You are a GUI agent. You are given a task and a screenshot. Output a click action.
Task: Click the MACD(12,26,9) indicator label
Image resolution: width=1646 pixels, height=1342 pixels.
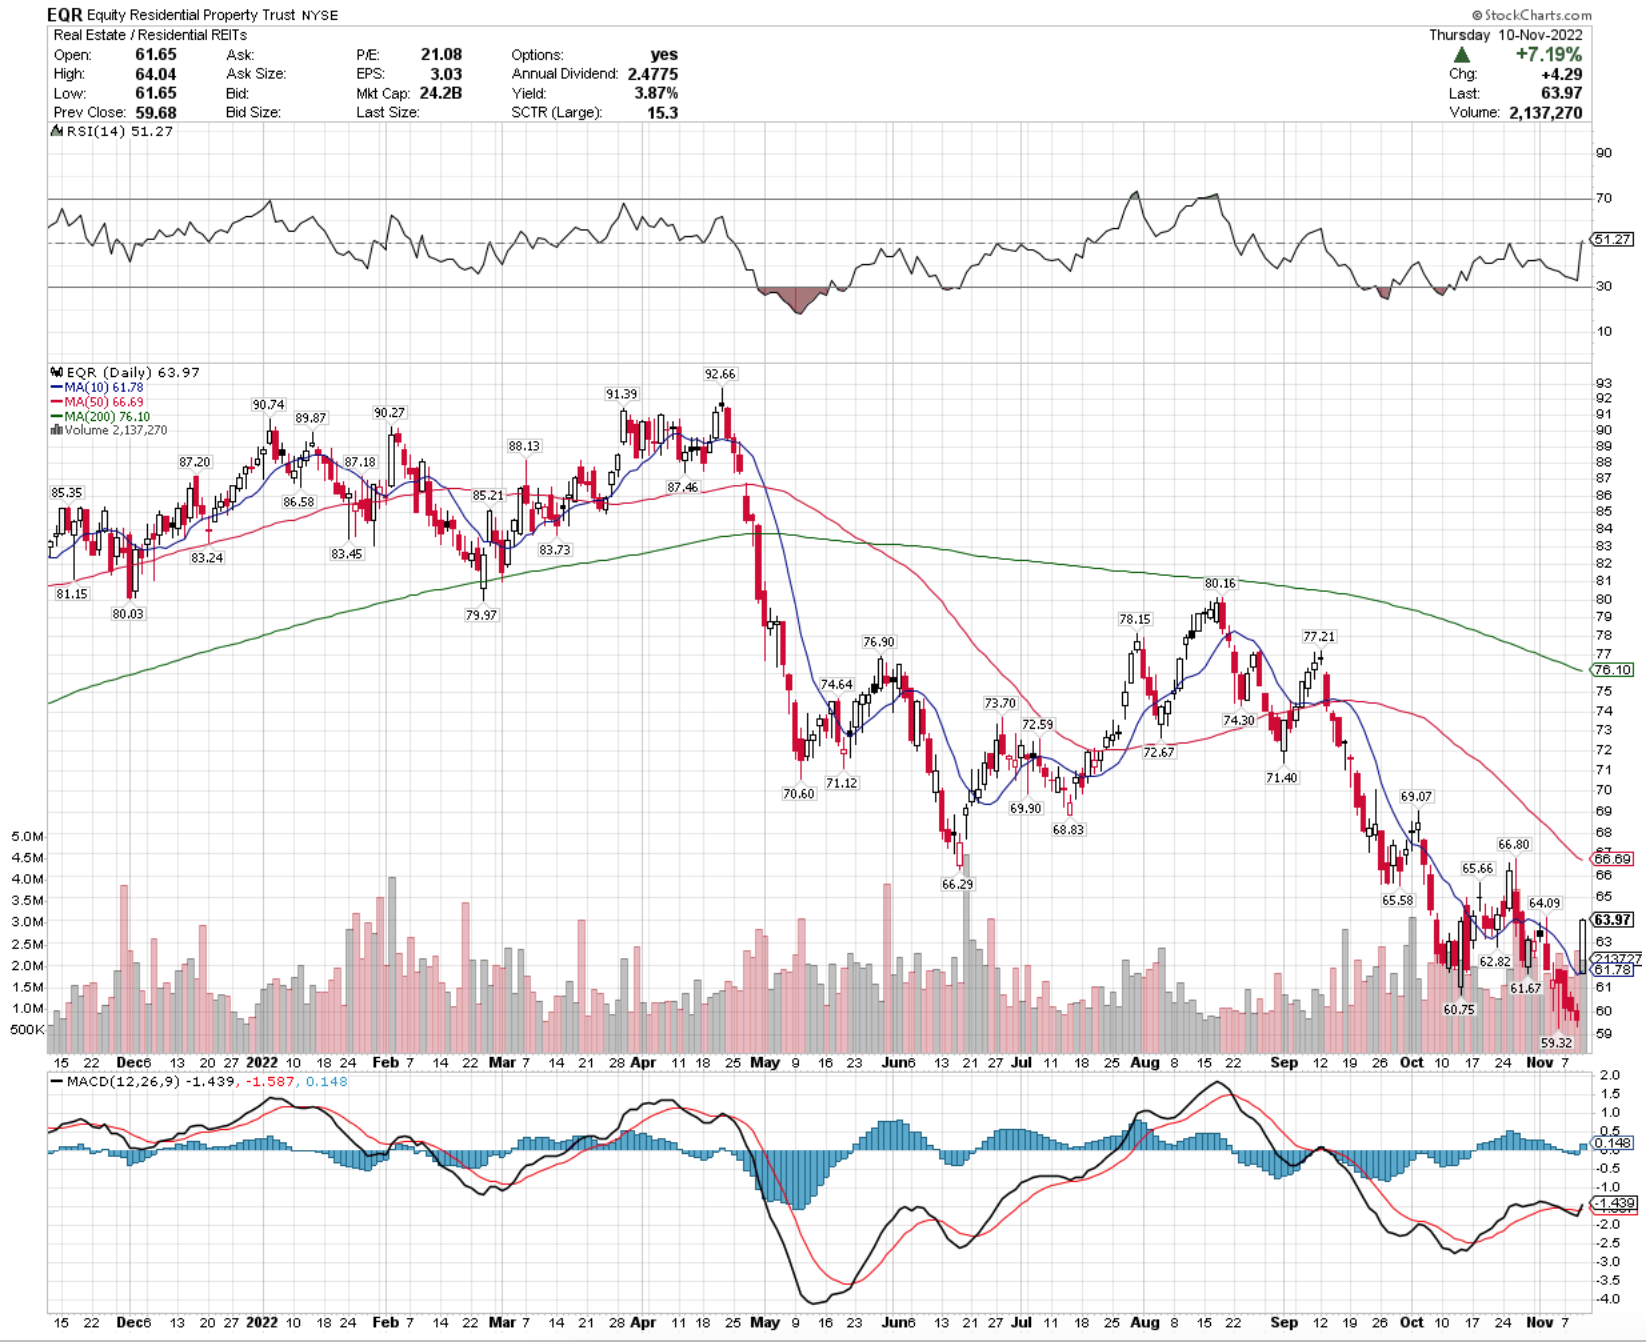[123, 1082]
